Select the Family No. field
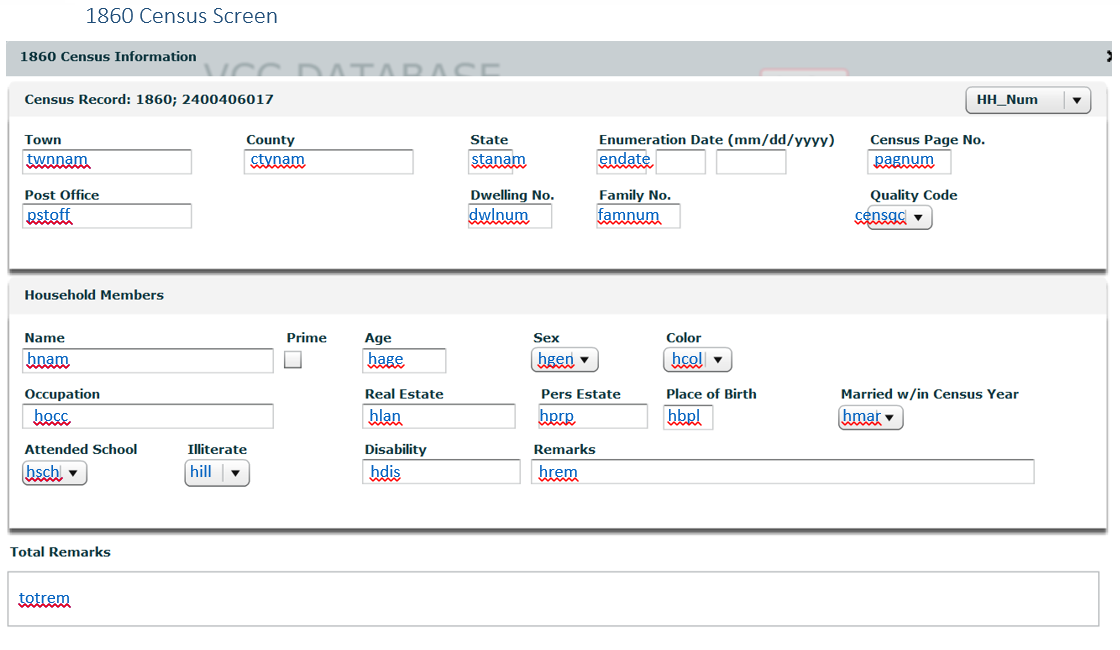1120x650 pixels. 638,216
